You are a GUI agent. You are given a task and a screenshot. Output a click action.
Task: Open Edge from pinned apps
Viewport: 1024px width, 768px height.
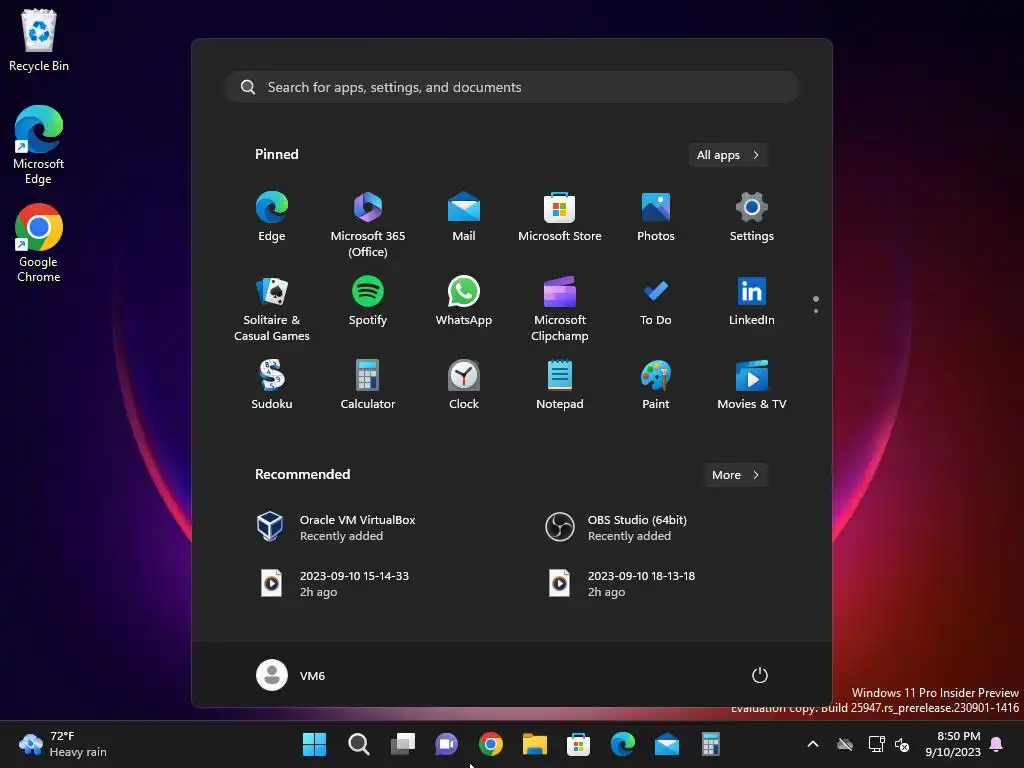point(272,217)
